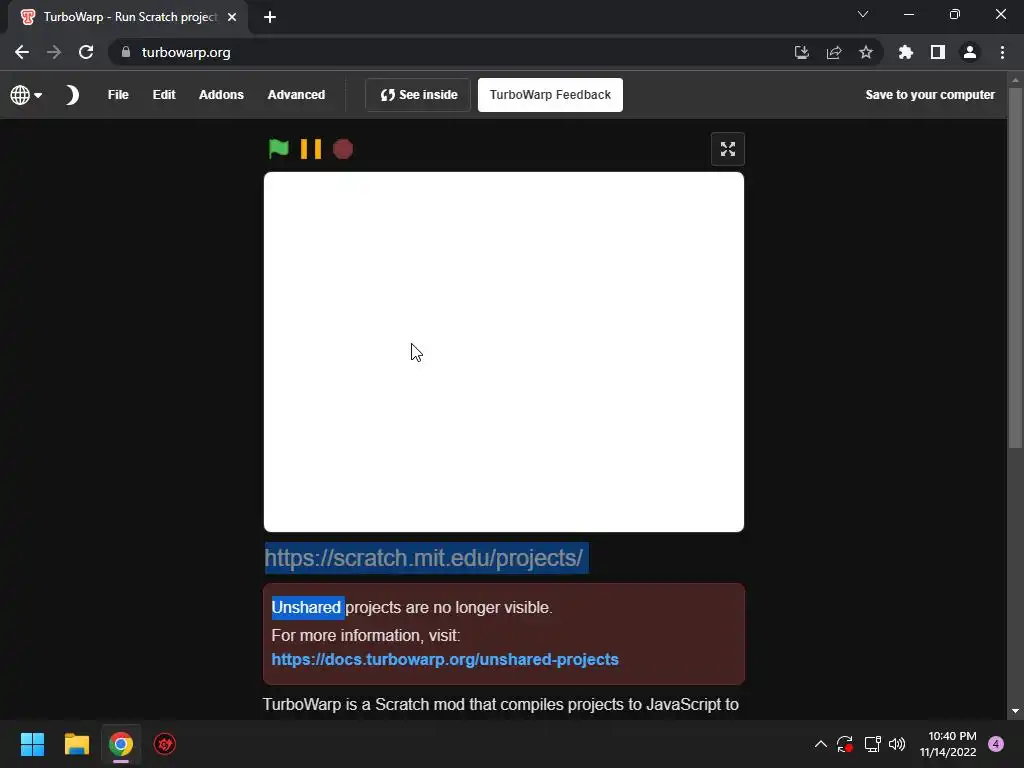Viewport: 1024px width, 768px height.
Task: Bookmark this tab with the star icon
Action: coord(866,52)
